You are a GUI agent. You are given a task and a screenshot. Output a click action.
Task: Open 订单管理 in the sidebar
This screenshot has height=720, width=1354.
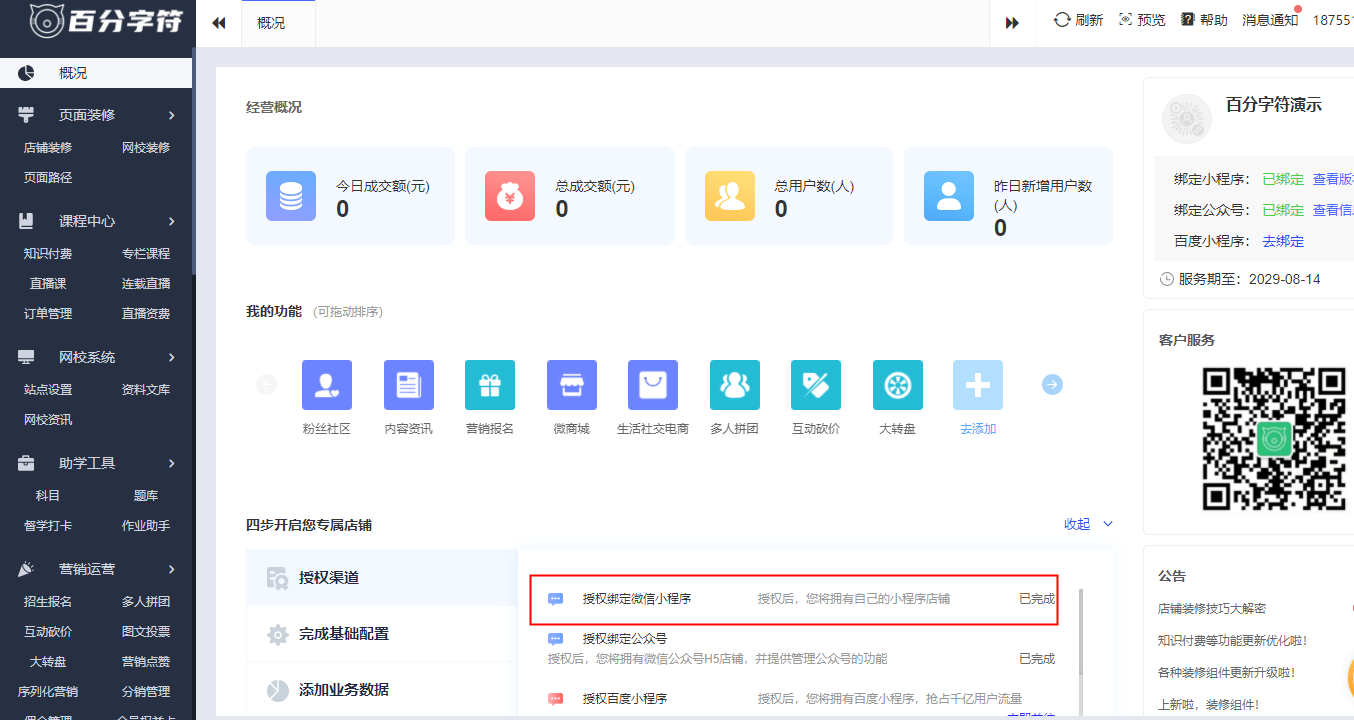pyautogui.click(x=48, y=313)
